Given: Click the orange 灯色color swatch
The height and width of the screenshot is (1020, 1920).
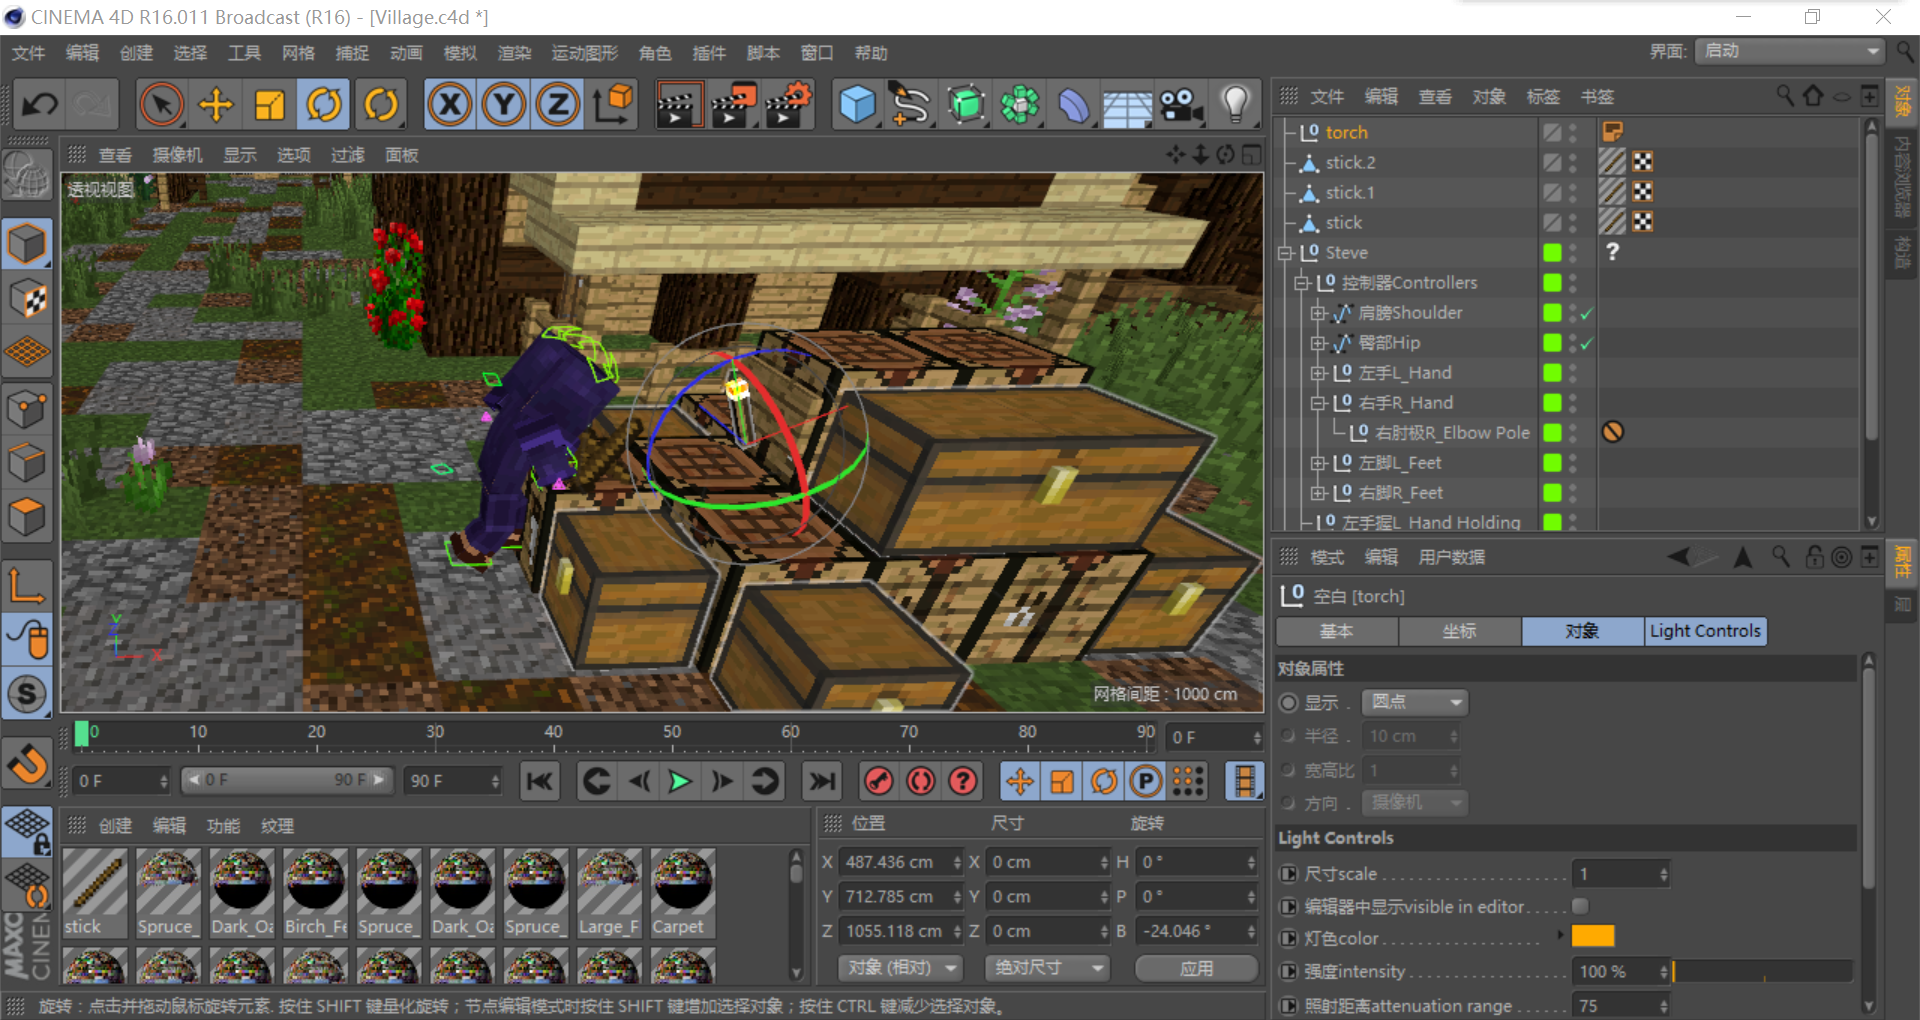Looking at the screenshot, I should [1593, 936].
